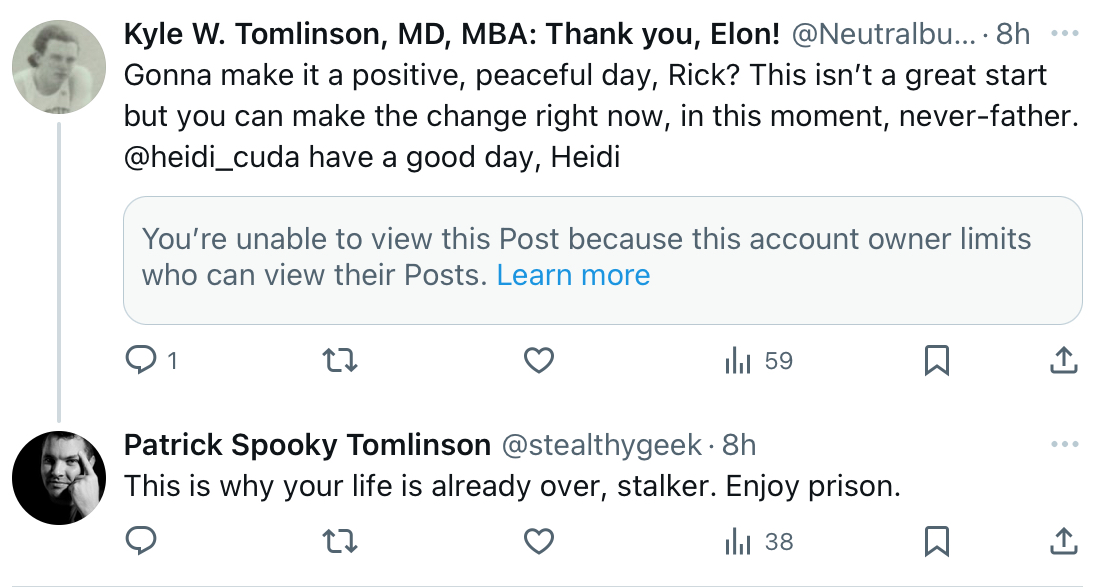Image resolution: width=1120 pixels, height=587 pixels.
Task: Open the @heidi_cuda mention
Action: (211, 157)
